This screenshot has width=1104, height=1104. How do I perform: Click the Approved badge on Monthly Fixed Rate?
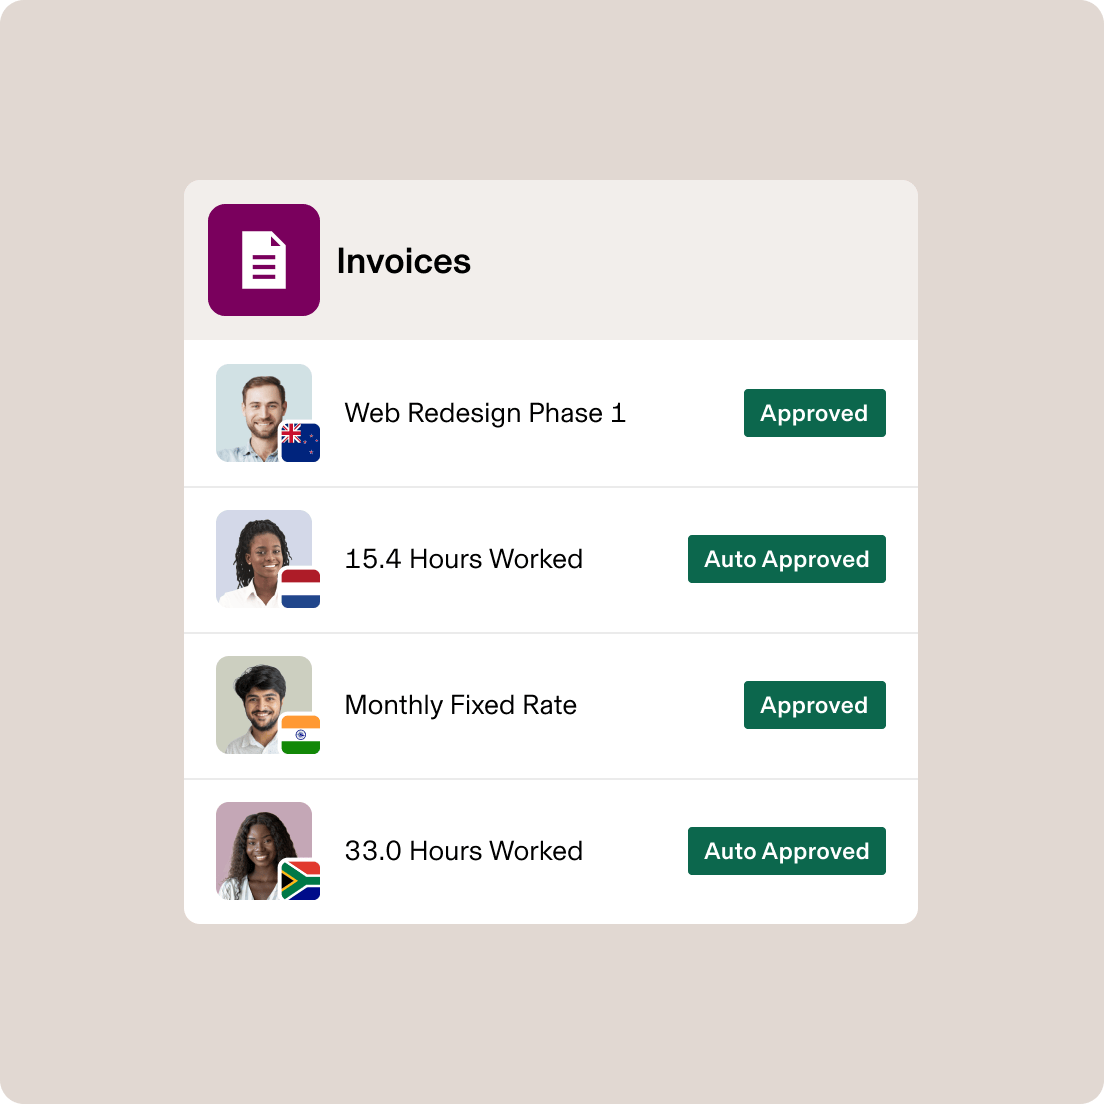click(814, 705)
